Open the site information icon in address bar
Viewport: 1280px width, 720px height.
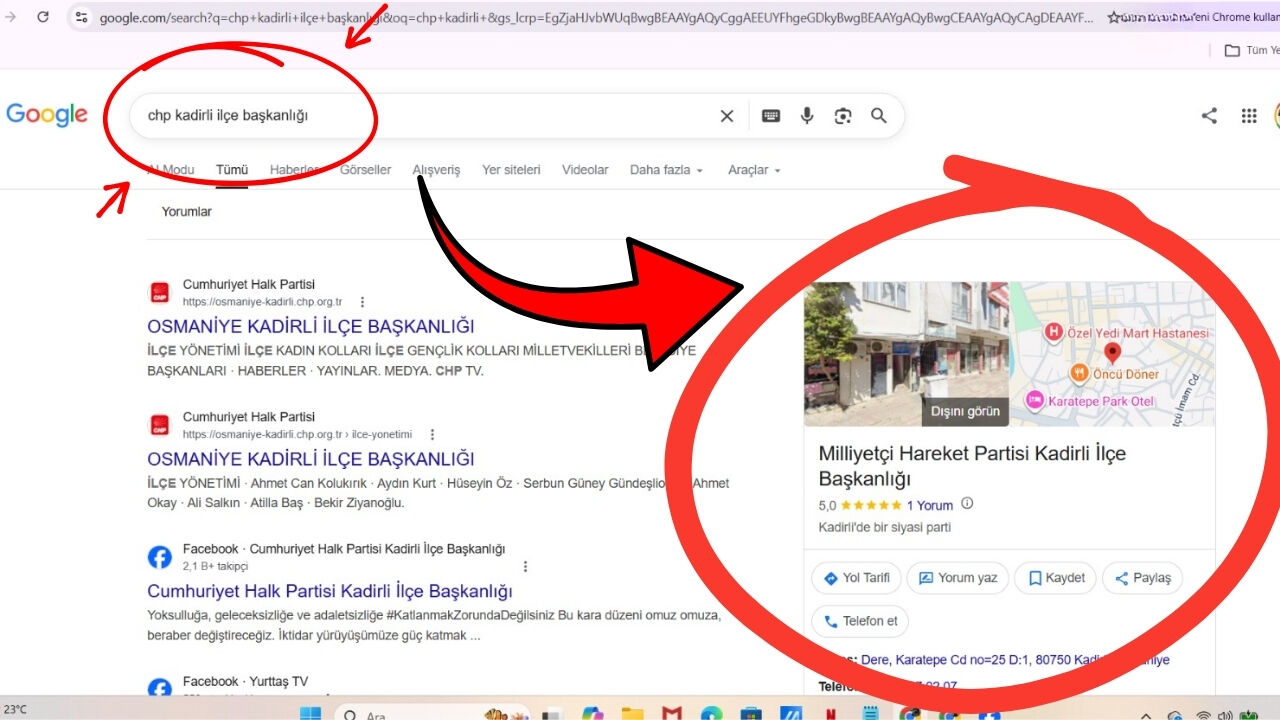point(82,17)
